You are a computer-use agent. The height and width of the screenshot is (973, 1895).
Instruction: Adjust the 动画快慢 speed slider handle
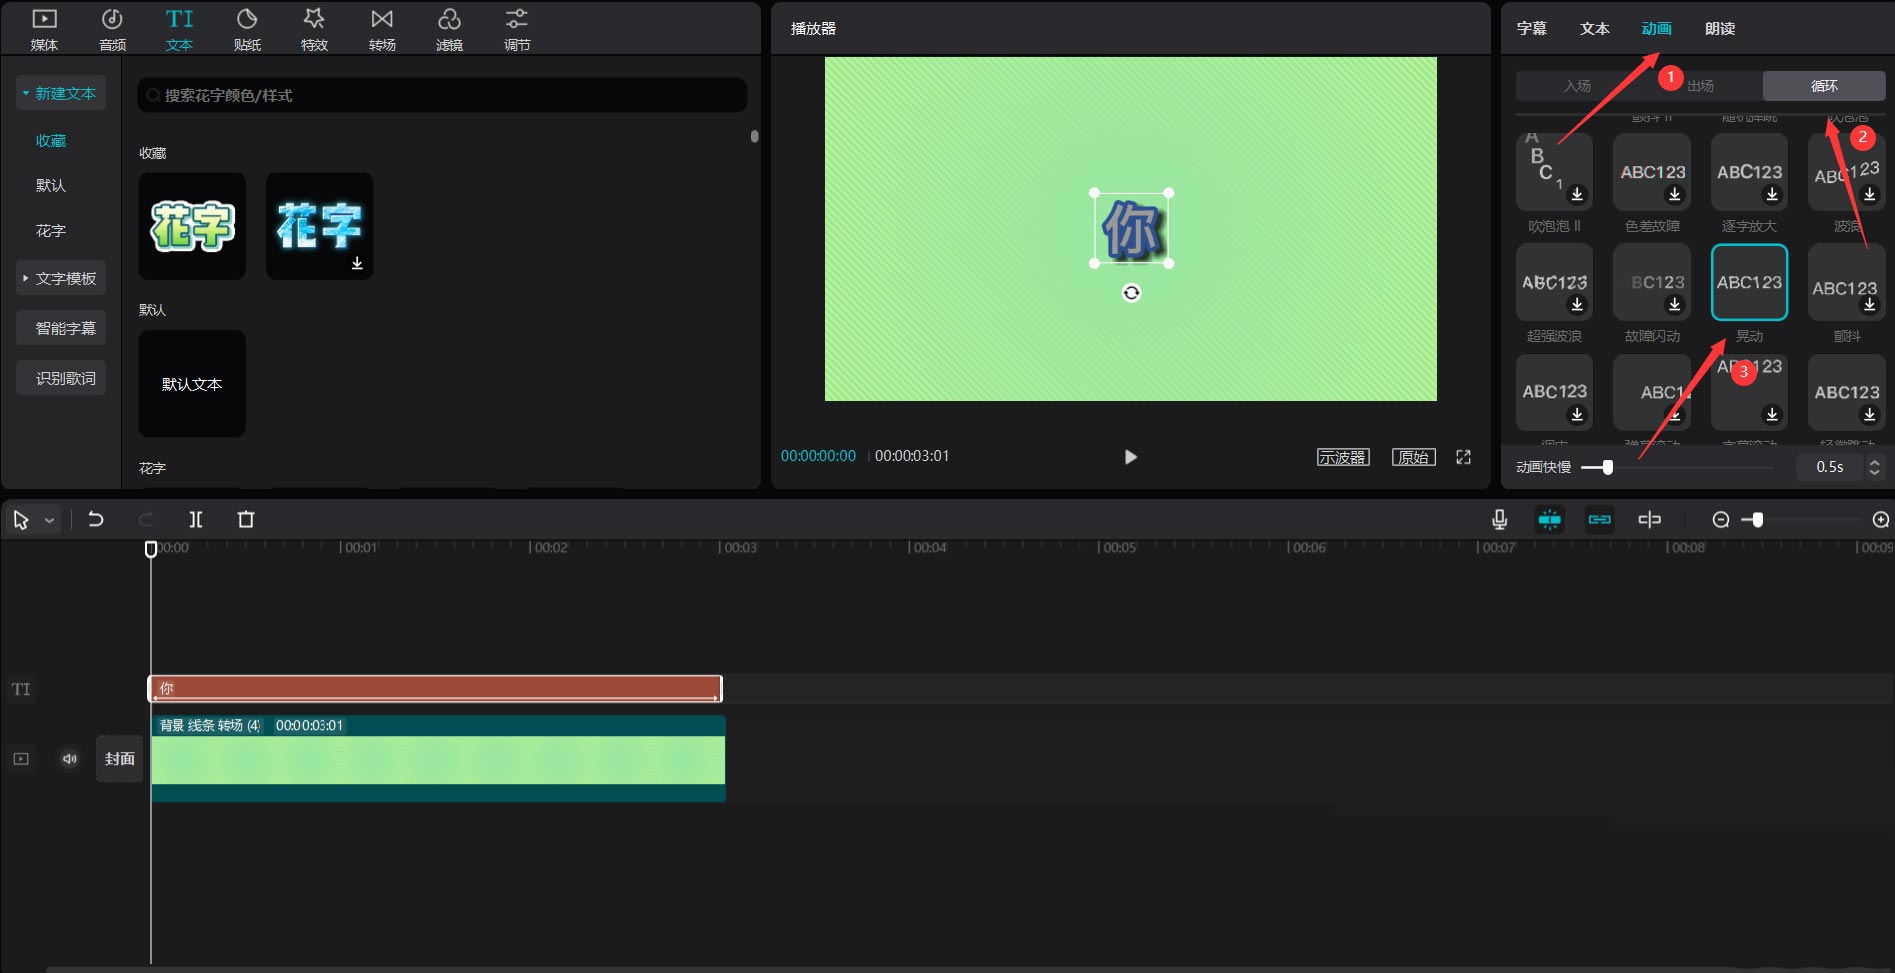click(1607, 467)
